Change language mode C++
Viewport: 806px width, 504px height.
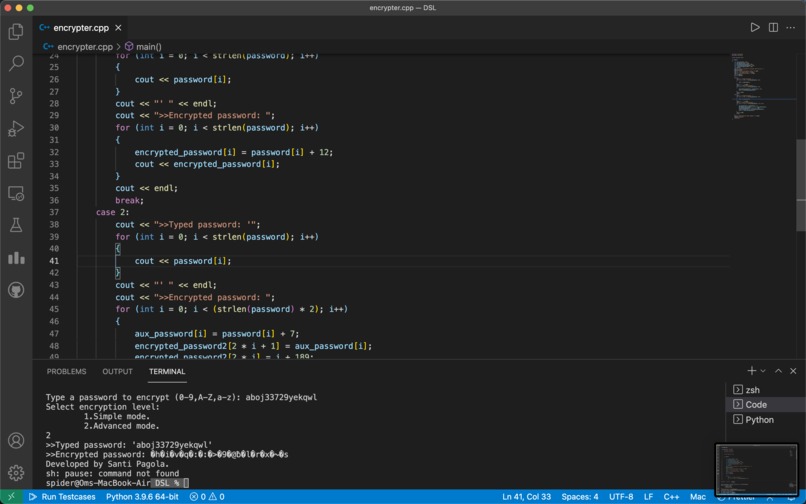point(671,497)
